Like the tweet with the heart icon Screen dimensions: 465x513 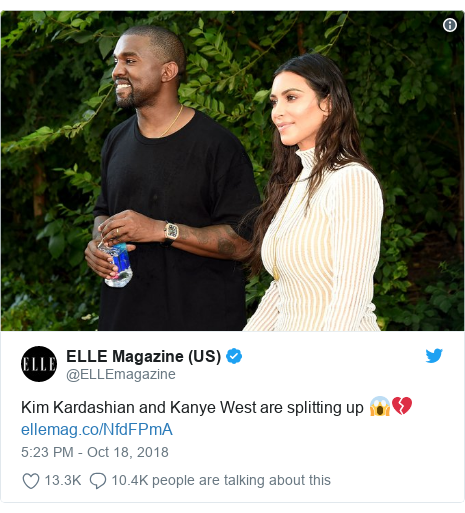(31, 481)
